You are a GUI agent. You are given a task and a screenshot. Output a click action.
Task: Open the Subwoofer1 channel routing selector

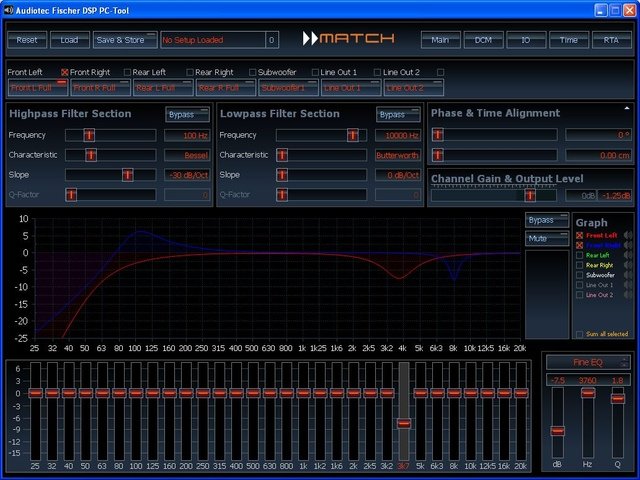(x=287, y=88)
